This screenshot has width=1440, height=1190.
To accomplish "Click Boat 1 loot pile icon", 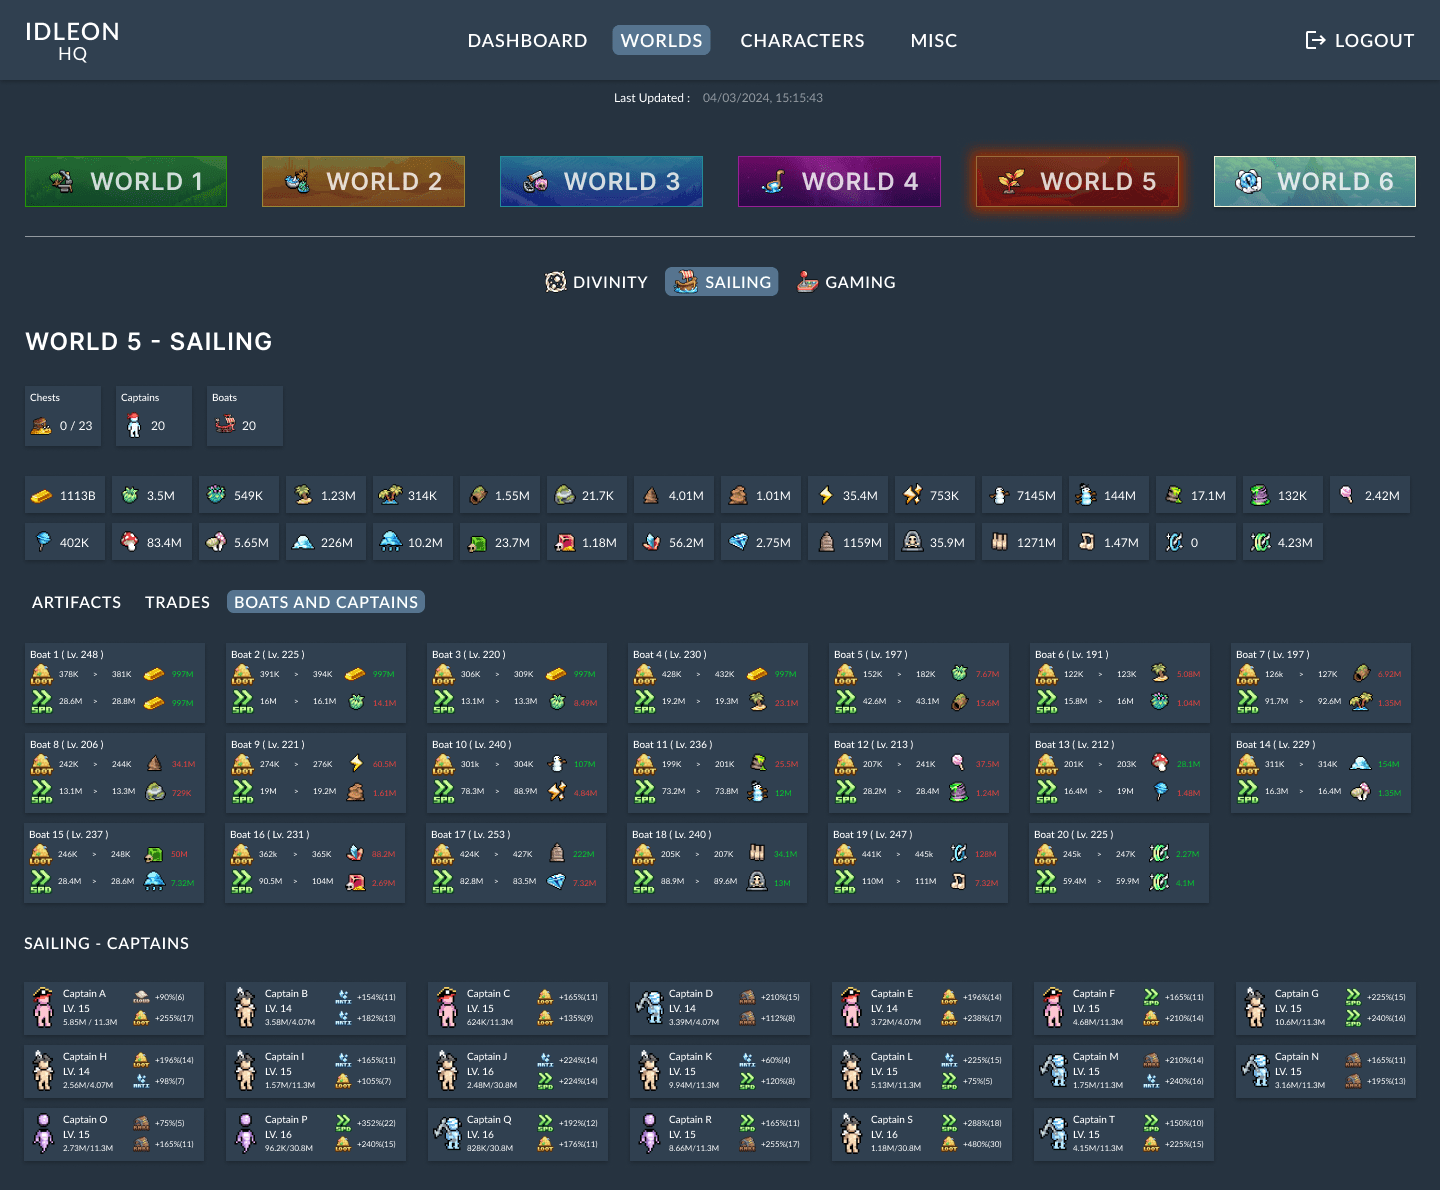I will (x=41, y=674).
